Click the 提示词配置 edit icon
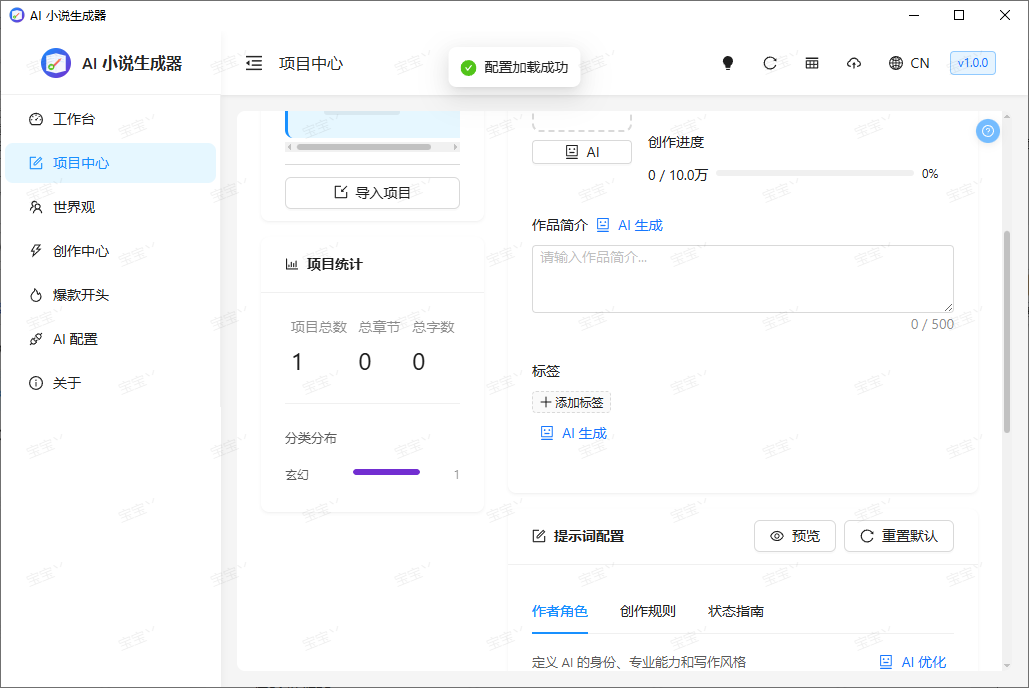 click(x=537, y=536)
